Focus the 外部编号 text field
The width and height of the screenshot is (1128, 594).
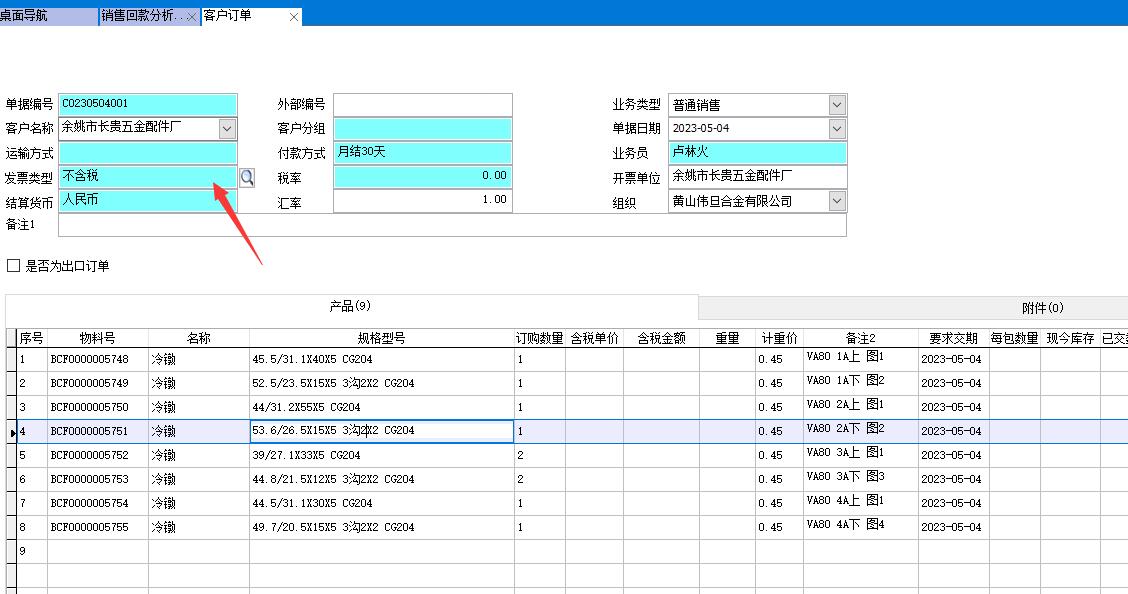pyautogui.click(x=422, y=105)
